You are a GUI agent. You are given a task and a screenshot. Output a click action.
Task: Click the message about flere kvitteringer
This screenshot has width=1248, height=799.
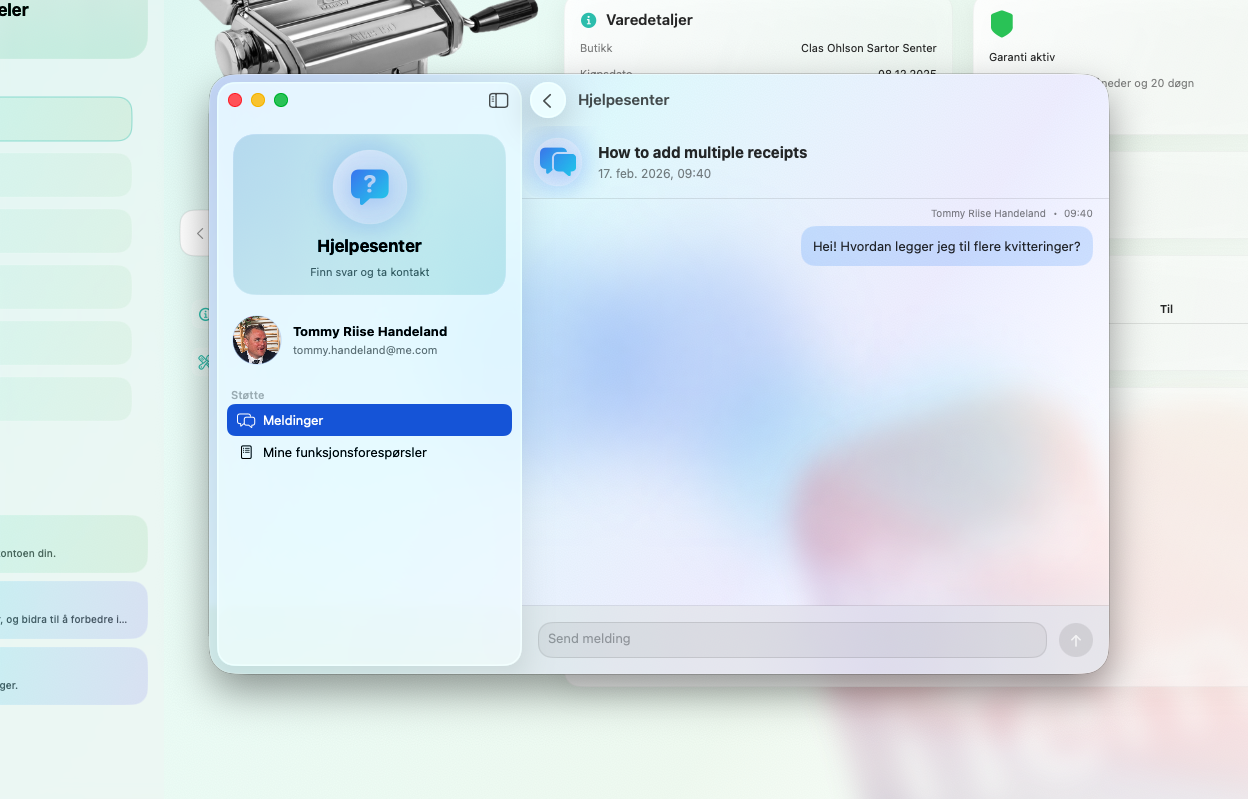[x=946, y=246]
